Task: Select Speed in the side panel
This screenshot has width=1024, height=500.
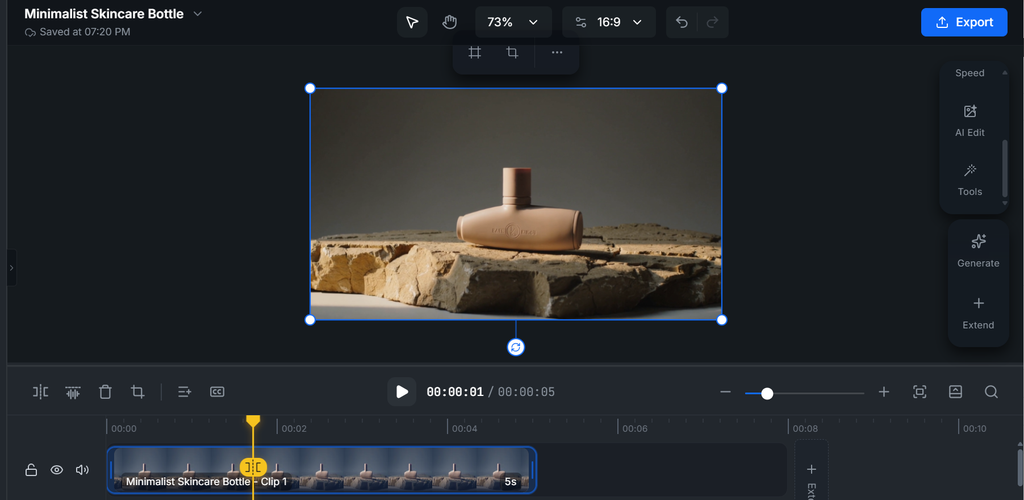Action: (970, 73)
